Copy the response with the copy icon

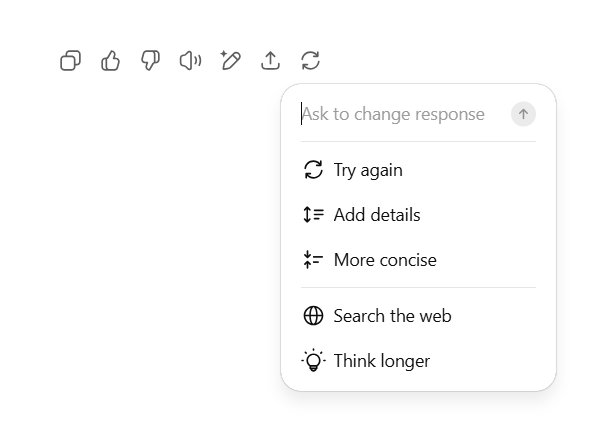[71, 60]
